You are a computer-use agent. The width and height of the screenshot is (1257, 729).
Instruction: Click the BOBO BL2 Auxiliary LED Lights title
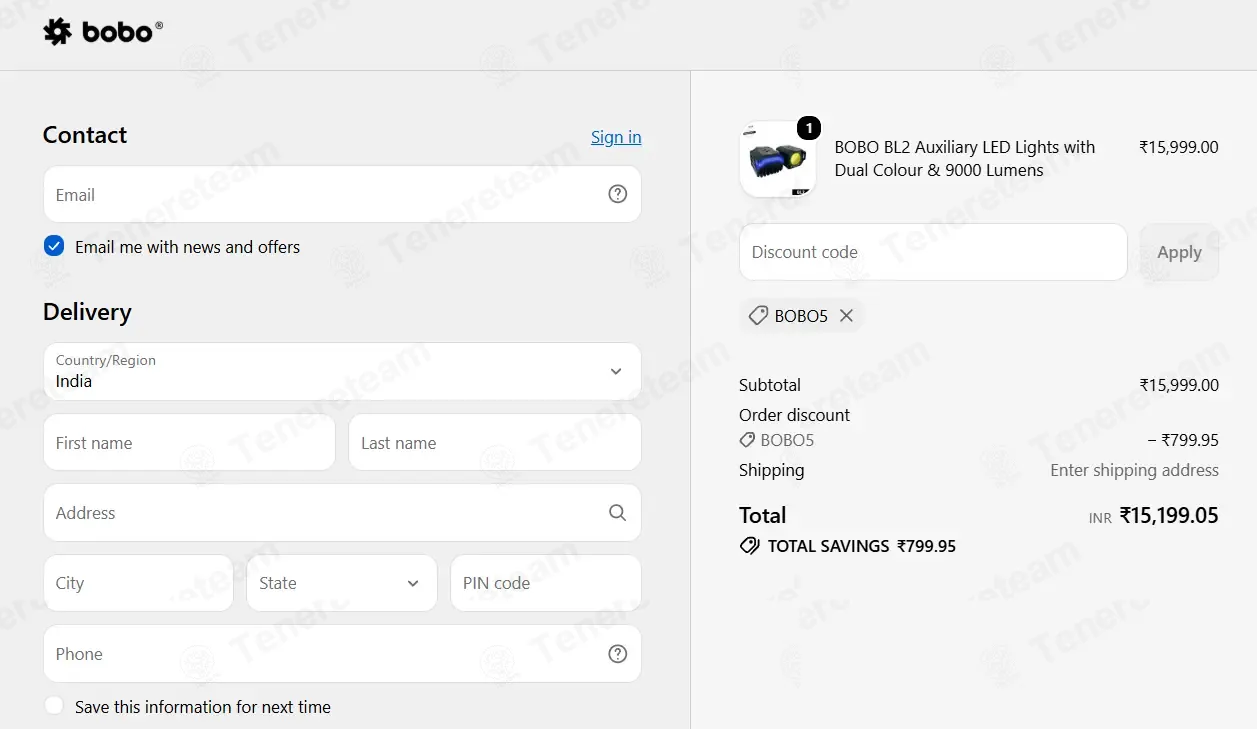point(964,158)
